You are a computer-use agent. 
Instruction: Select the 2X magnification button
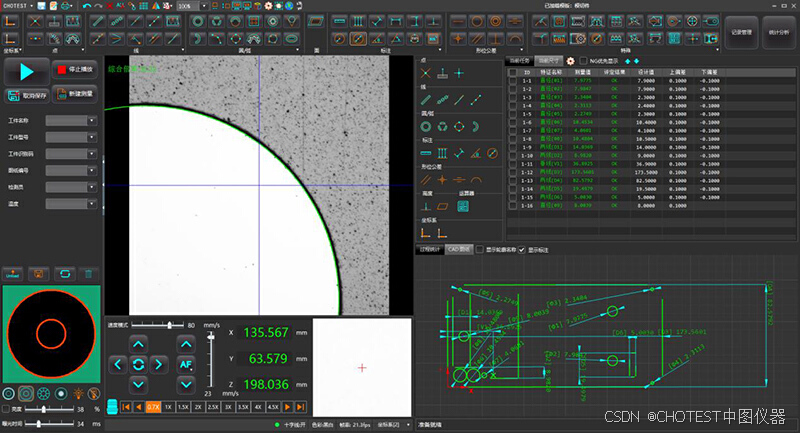(x=198, y=407)
